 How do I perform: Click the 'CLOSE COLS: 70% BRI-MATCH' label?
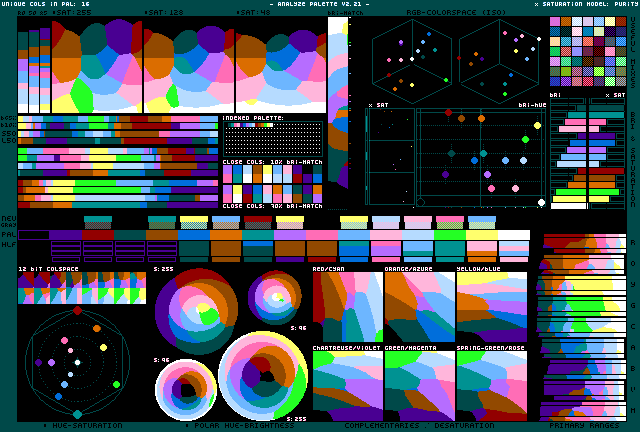click(273, 206)
